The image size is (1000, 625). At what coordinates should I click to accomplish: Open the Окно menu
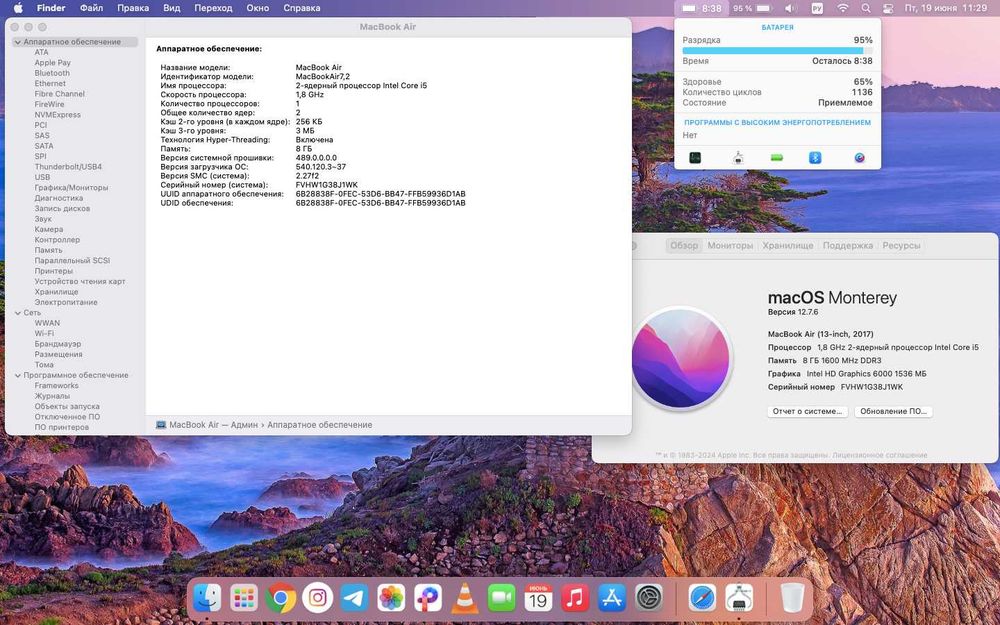[258, 8]
